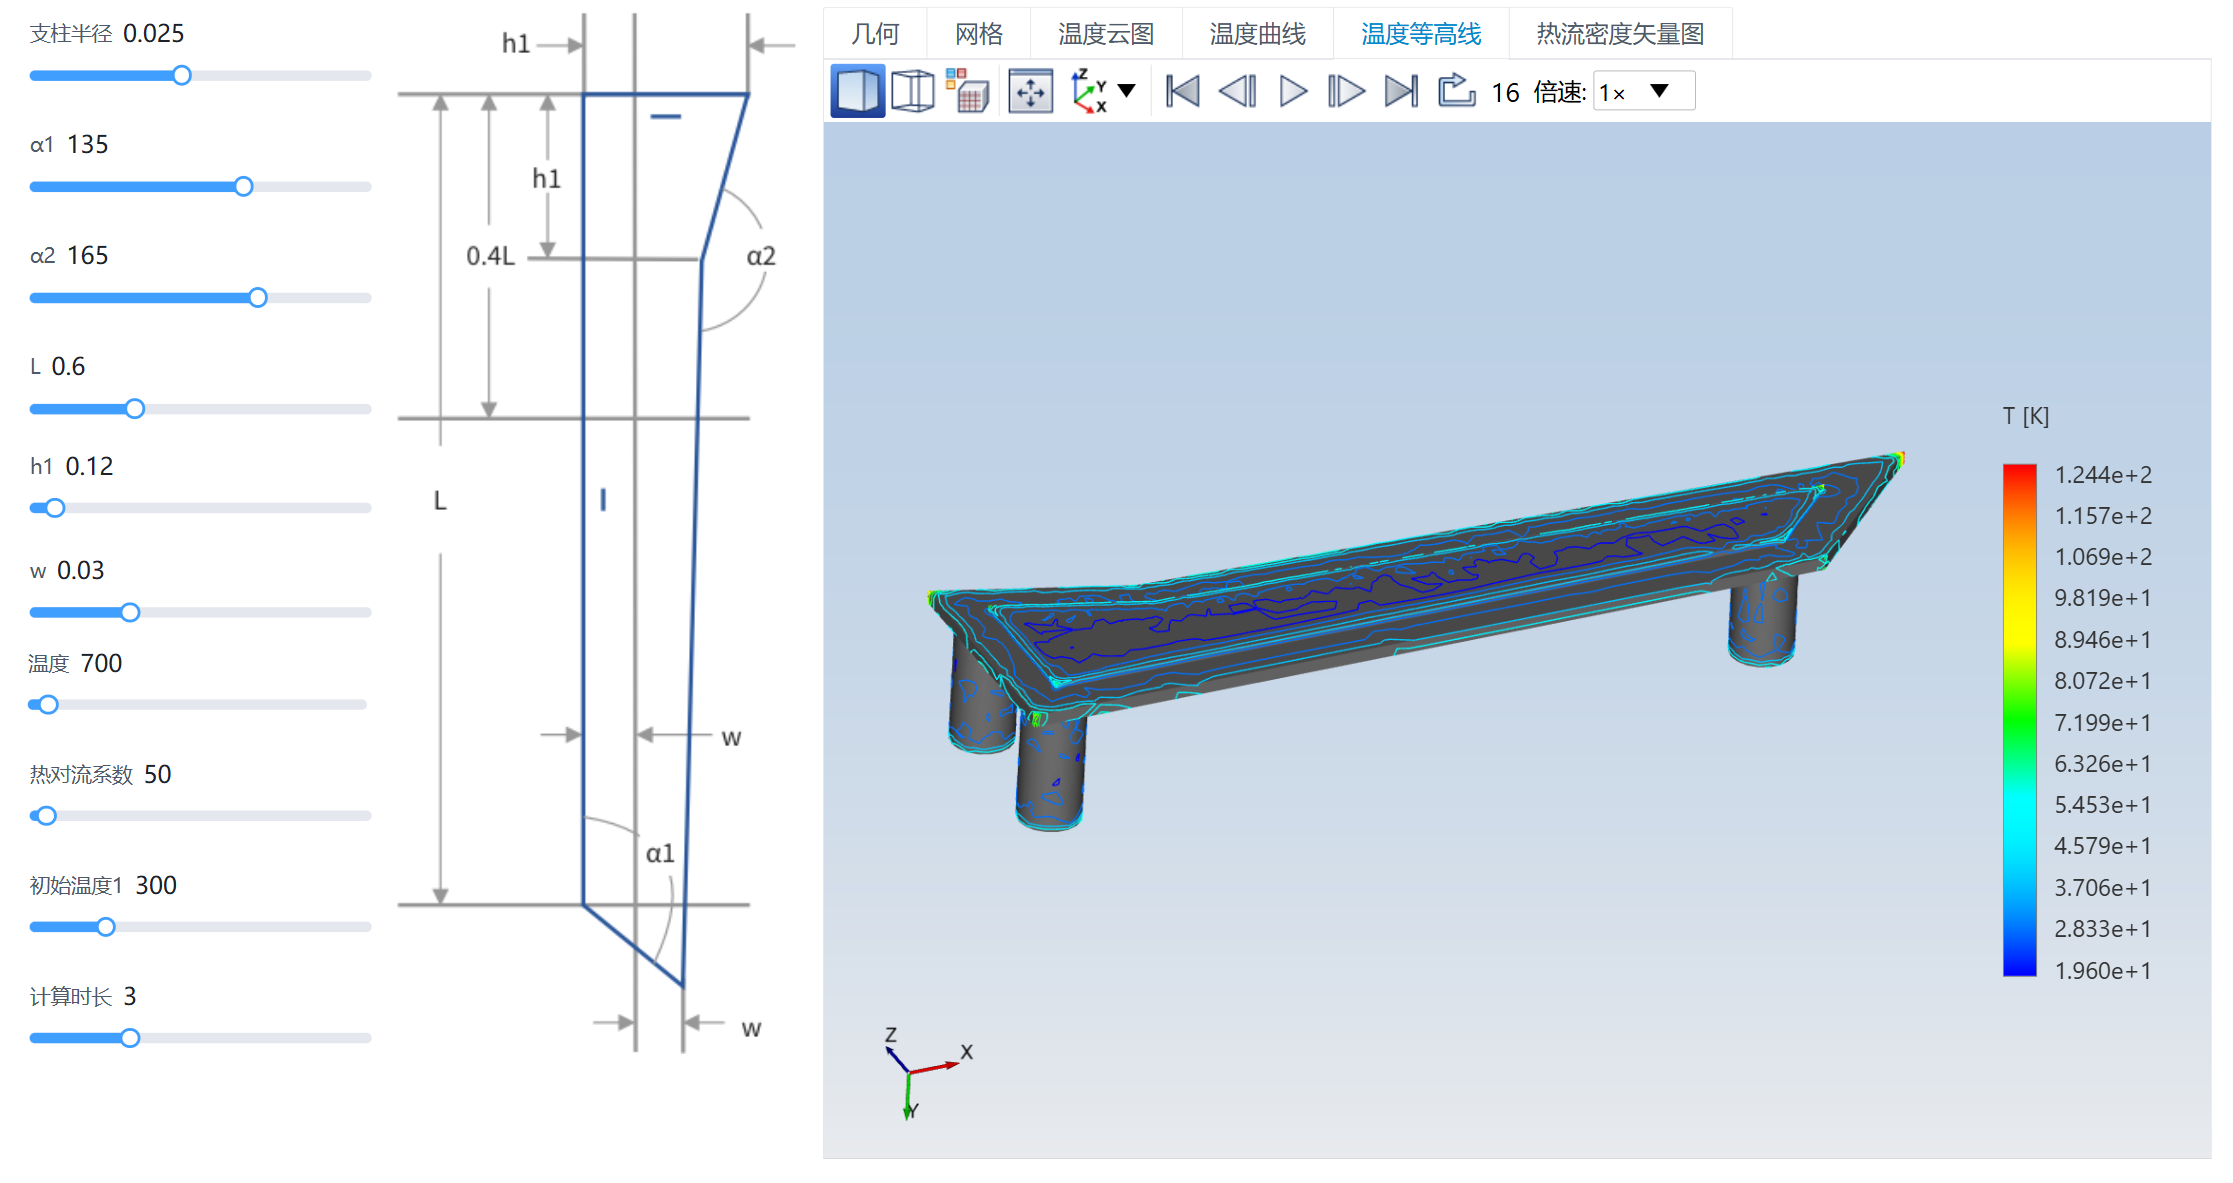Switch to the 几何 tab
The height and width of the screenshot is (1183, 2233).
(x=875, y=34)
